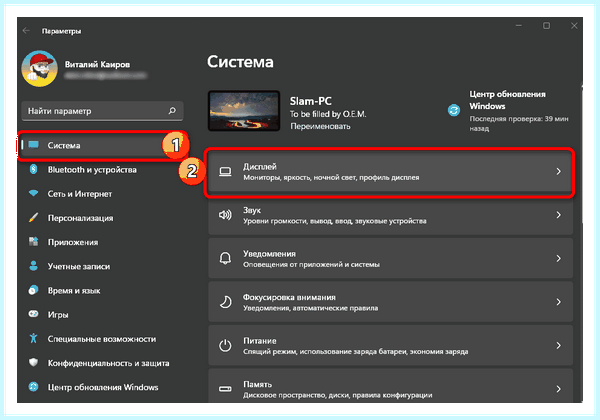Image resolution: width=600 pixels, height=420 pixels.
Task: Open Специальные возможности section
Action: 102,339
